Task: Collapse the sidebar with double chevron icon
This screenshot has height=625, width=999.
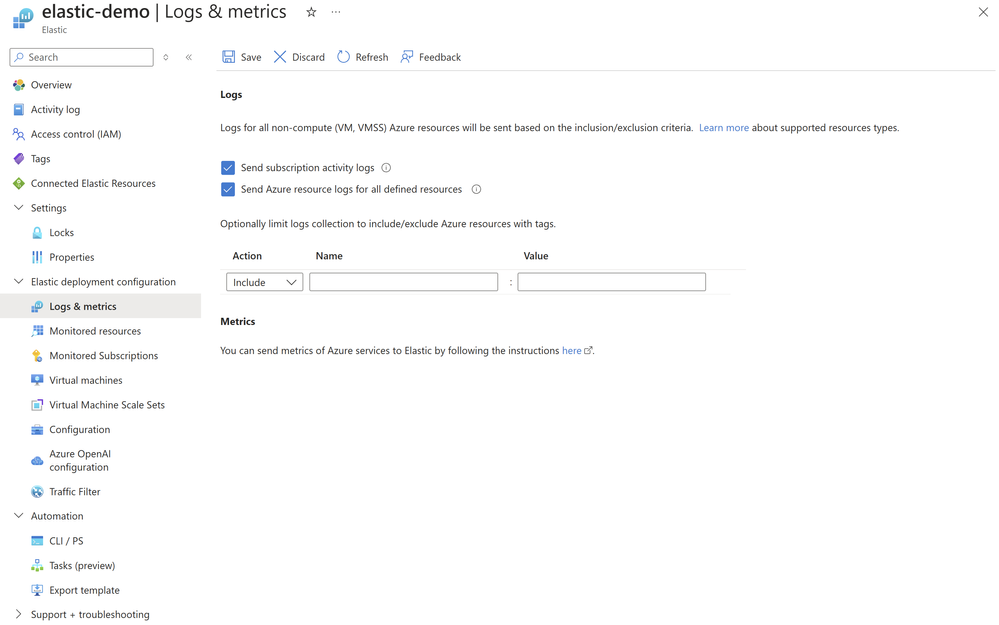Action: coord(189,57)
